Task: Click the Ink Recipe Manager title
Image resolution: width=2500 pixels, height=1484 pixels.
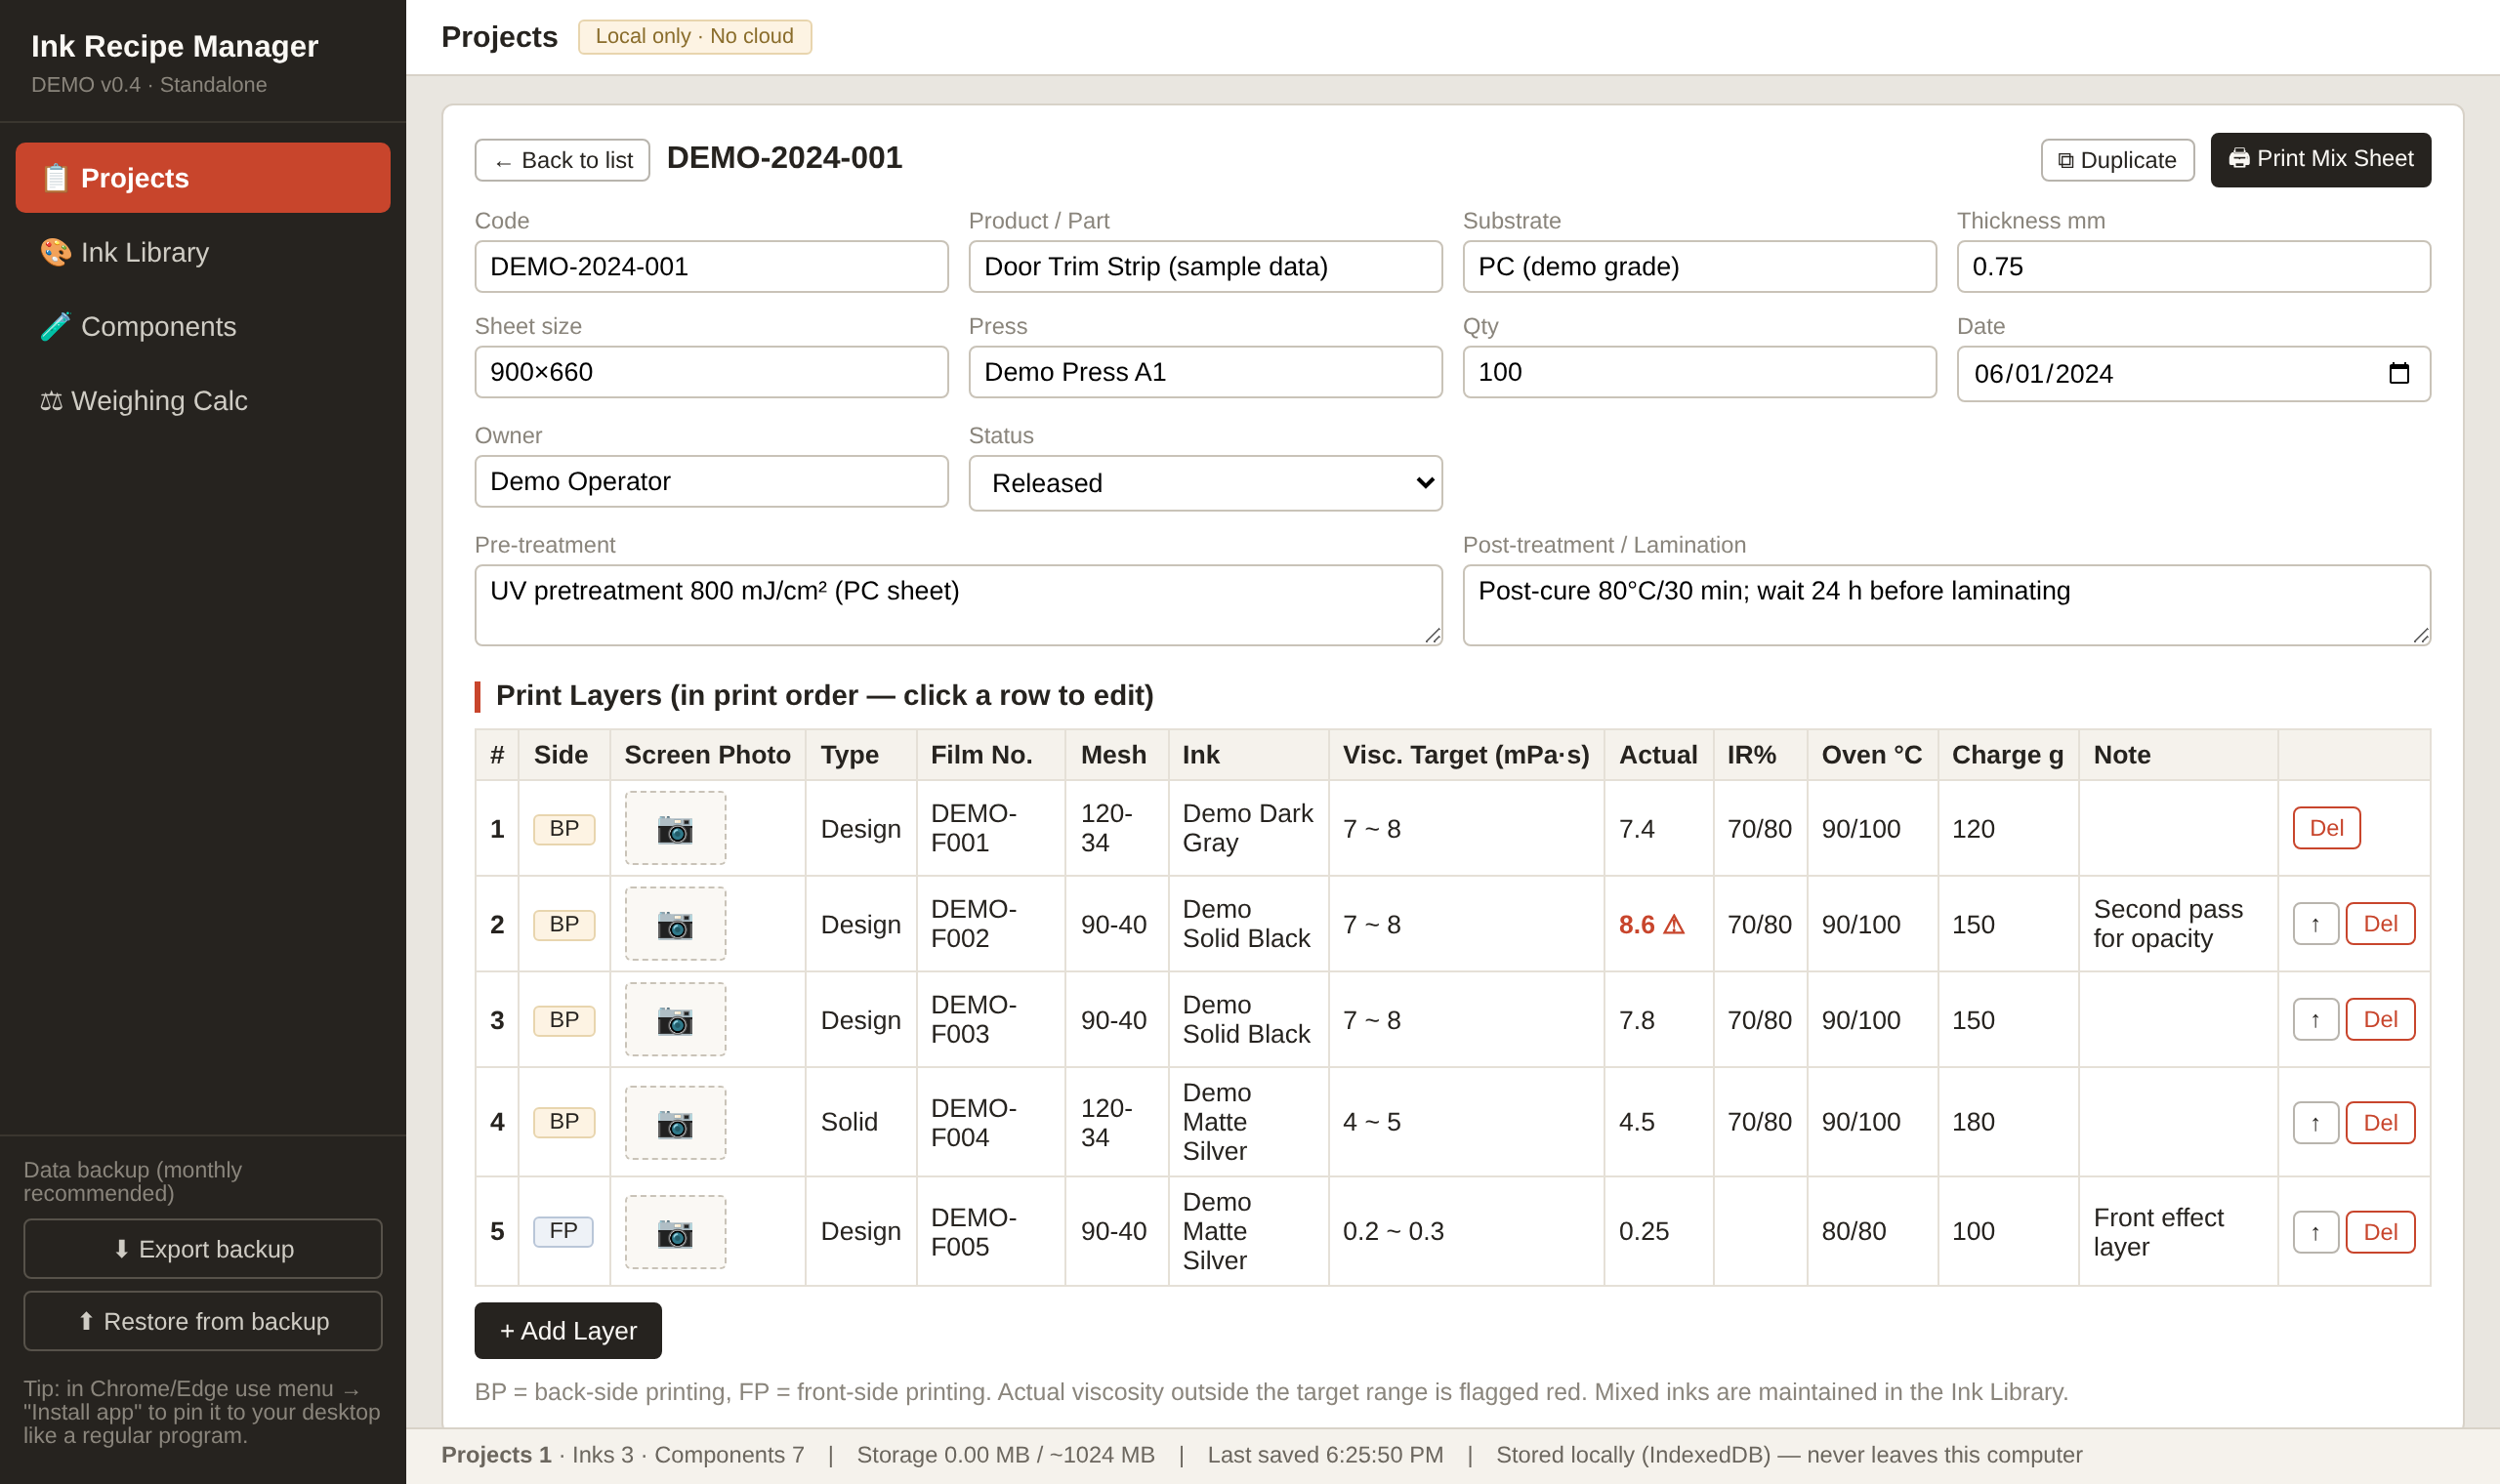Action: tap(174, 46)
